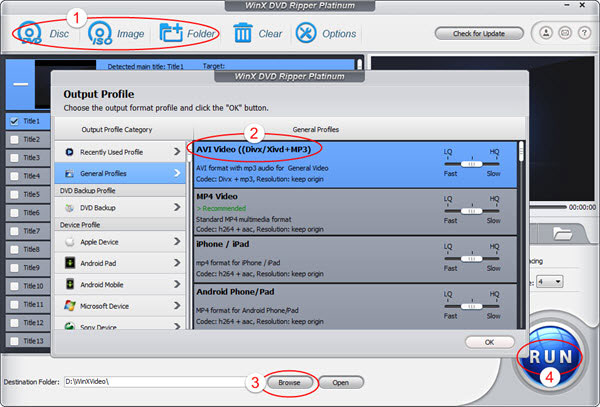Adjust the Android Phone/Pad quality slider

click(x=471, y=306)
